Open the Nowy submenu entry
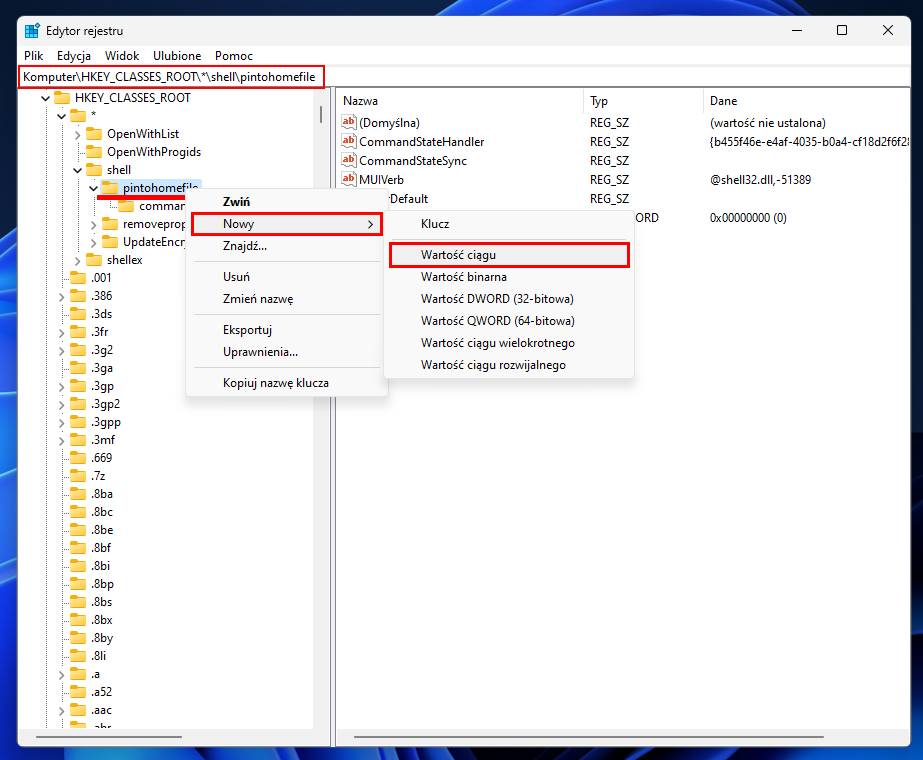923x760 pixels. [287, 224]
